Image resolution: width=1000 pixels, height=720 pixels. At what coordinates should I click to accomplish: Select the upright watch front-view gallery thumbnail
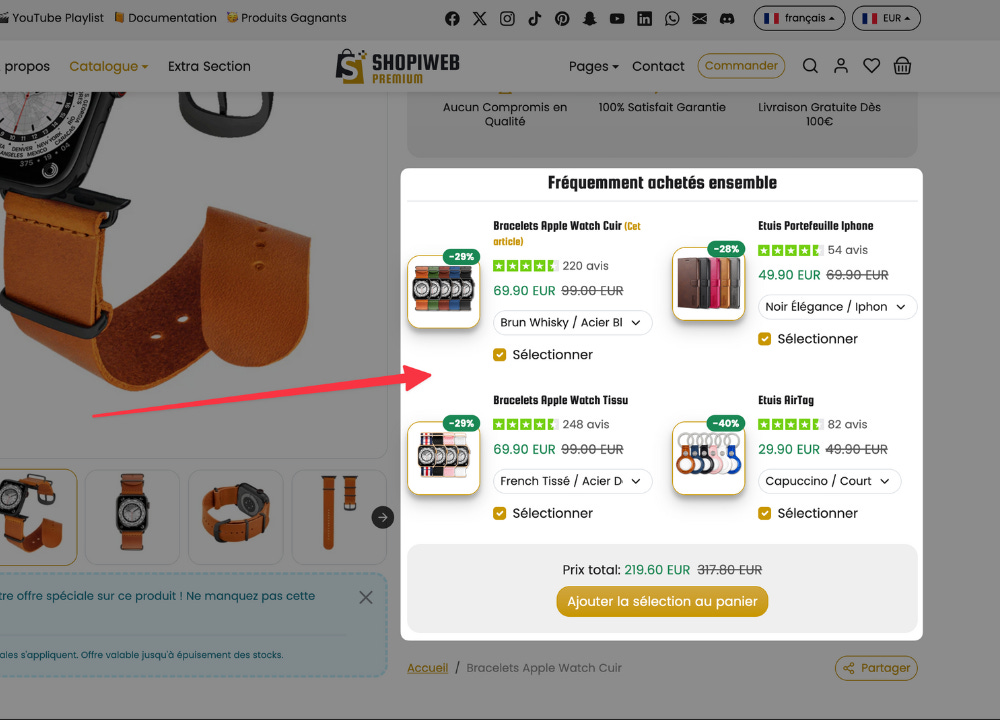coord(132,517)
